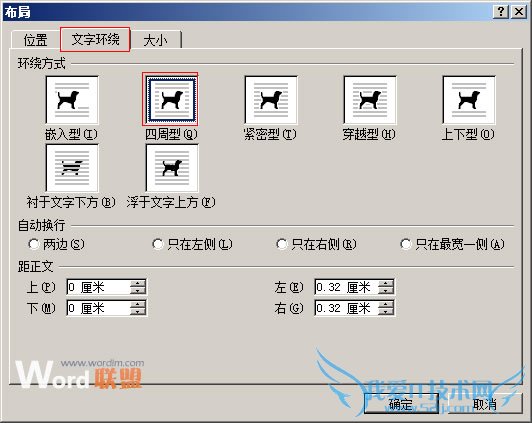The width and height of the screenshot is (532, 423).
Task: Increase the 下 distance spinner
Action: click(138, 304)
